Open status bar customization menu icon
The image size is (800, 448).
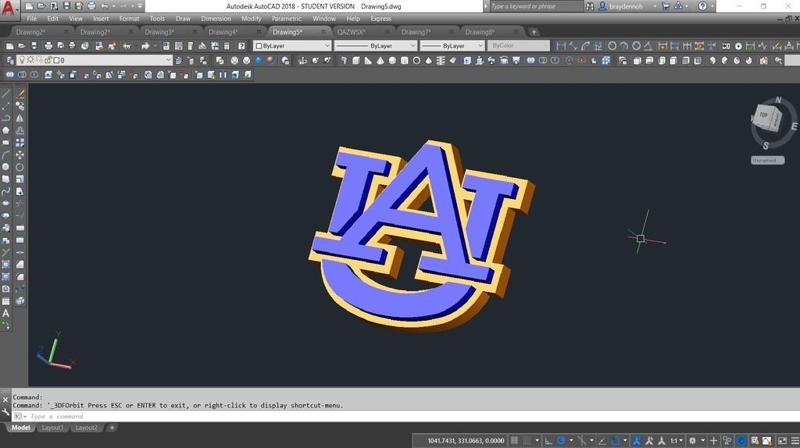(794, 440)
